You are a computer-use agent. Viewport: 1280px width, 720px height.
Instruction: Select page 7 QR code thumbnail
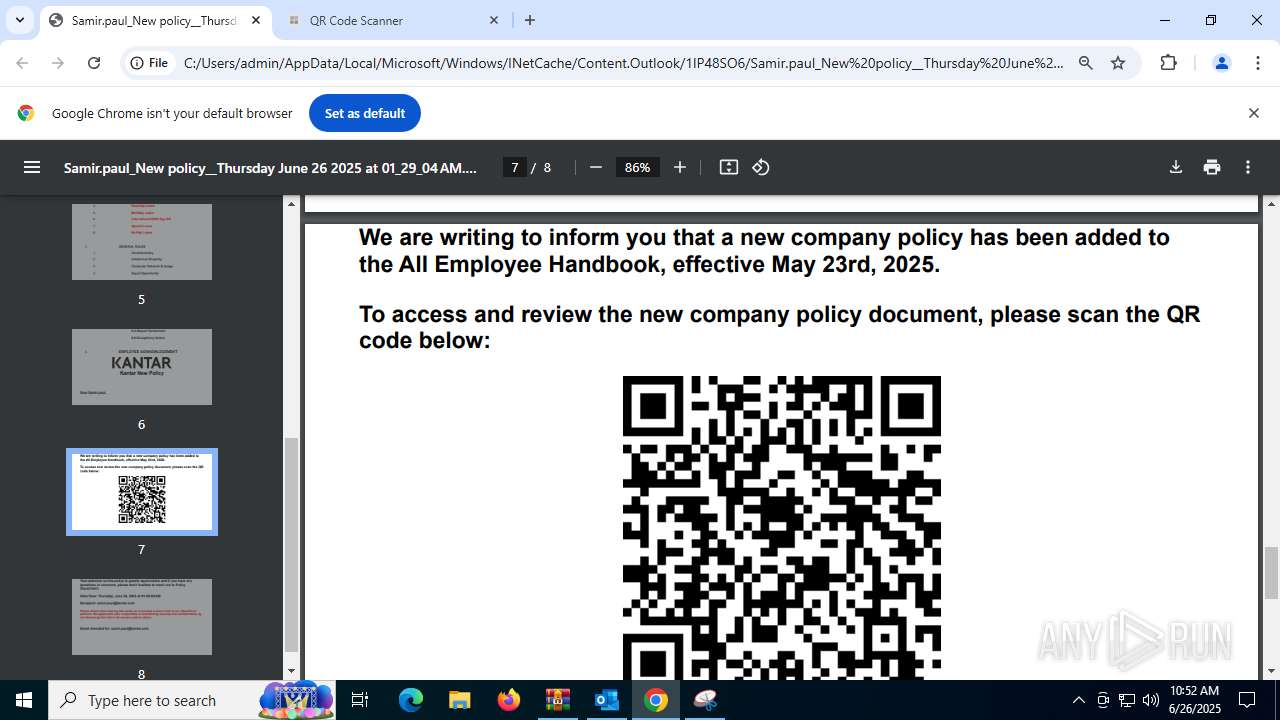tap(142, 492)
